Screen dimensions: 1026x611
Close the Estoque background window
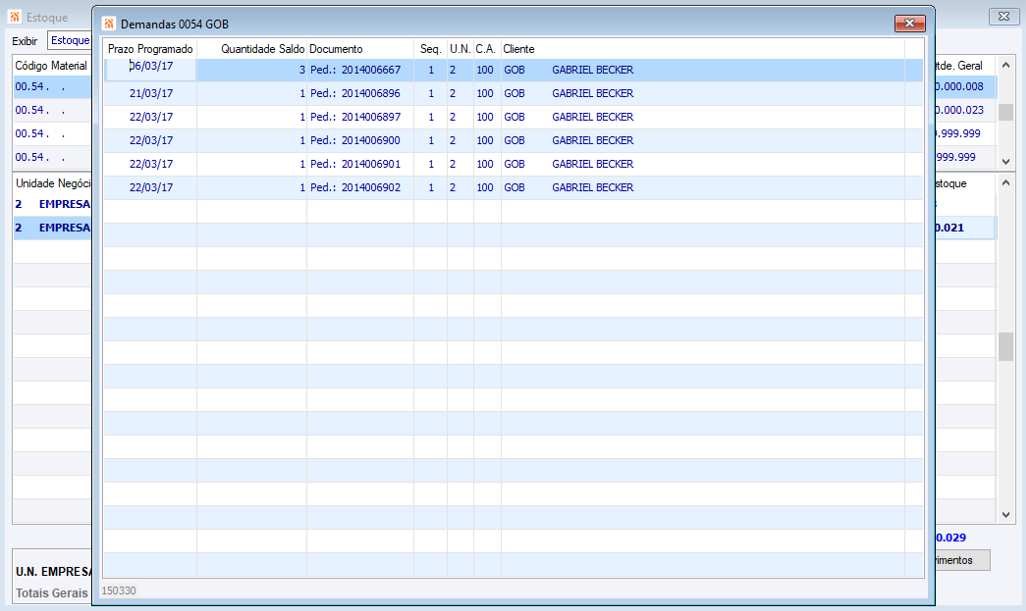pos(1004,16)
